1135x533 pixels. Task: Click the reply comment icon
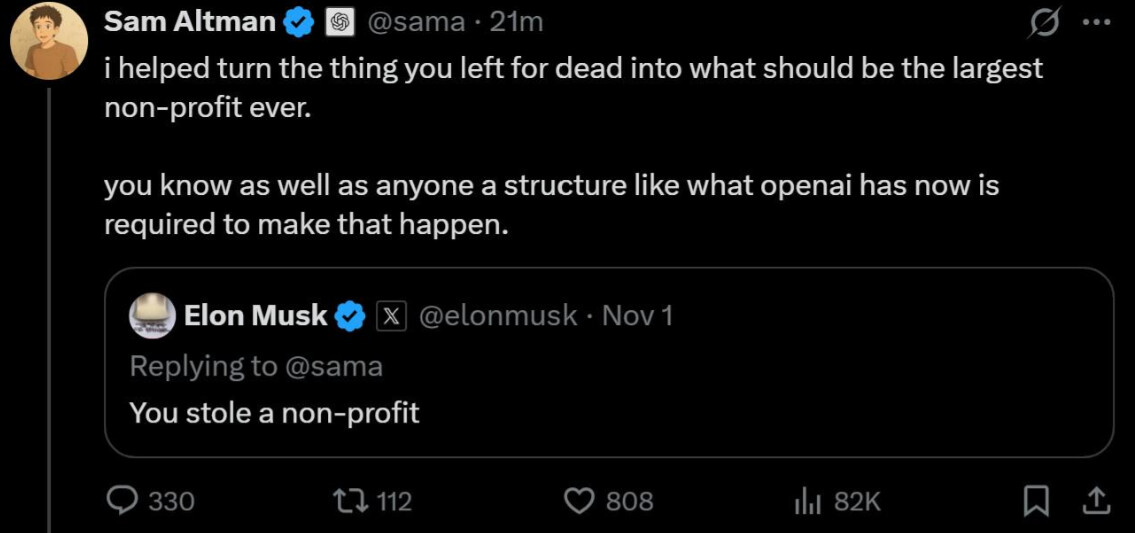pos(122,500)
